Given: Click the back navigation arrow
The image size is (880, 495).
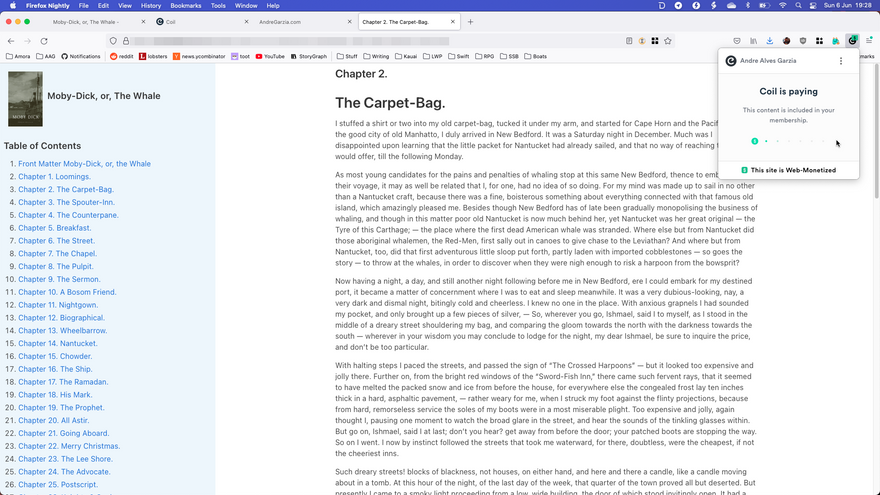Looking at the screenshot, I should point(12,41).
